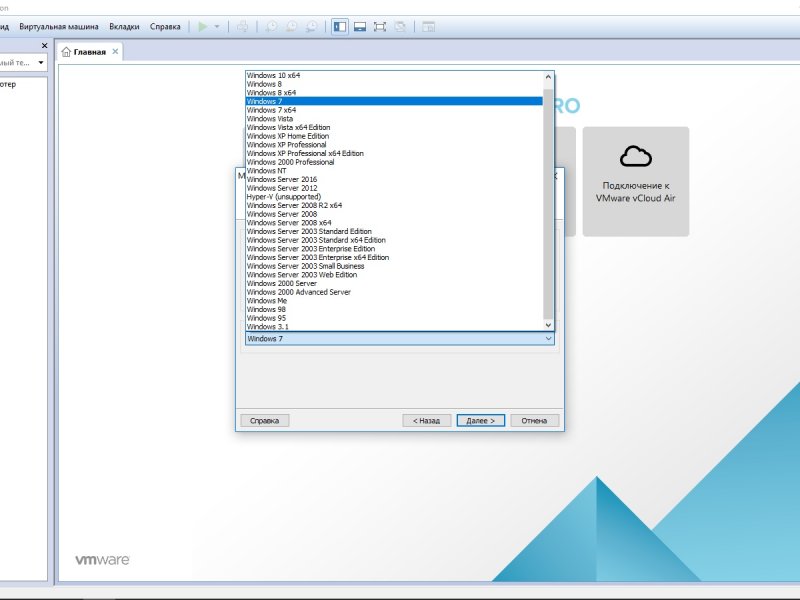
Task: Select Windows 7 x64 in the list
Action: [x=394, y=110]
